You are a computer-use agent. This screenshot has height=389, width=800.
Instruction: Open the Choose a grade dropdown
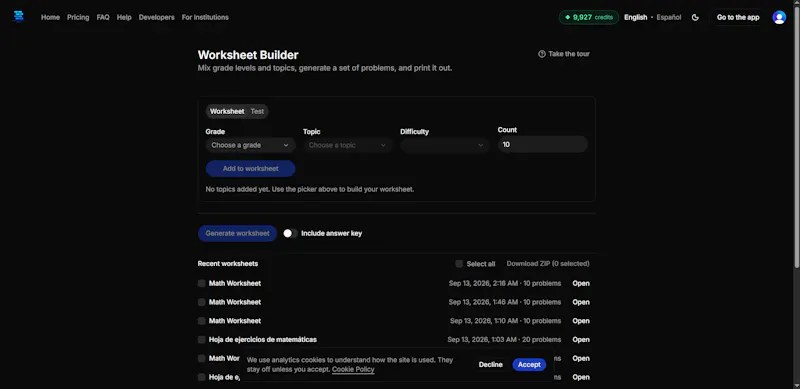pos(251,145)
